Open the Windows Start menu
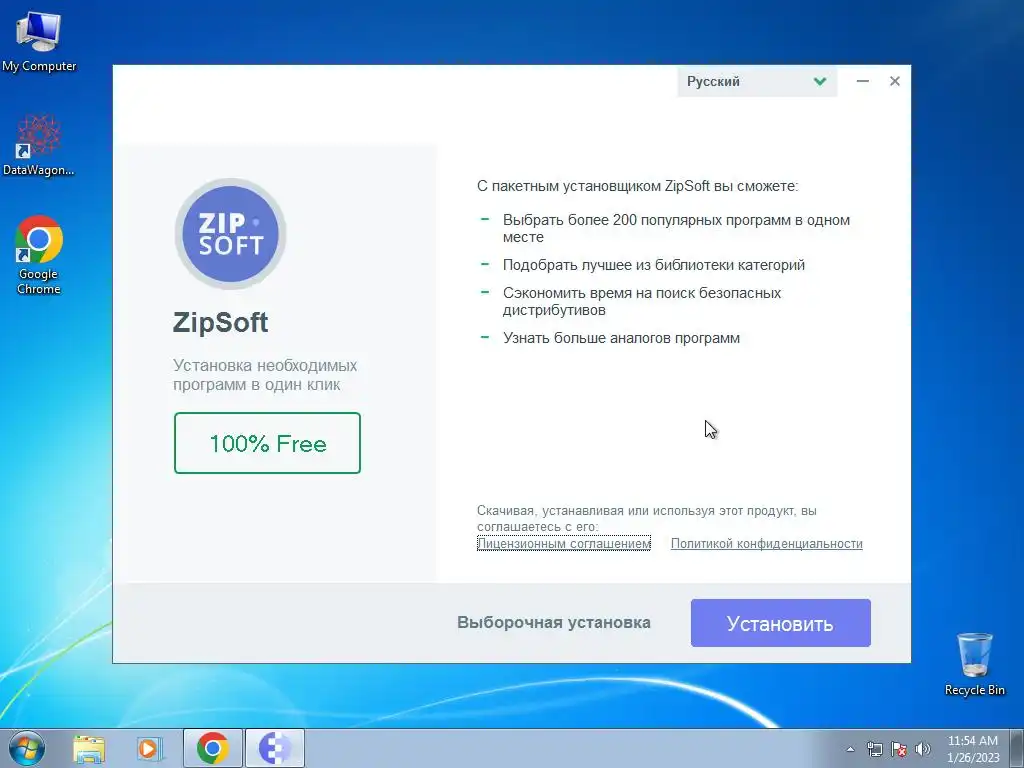The width and height of the screenshot is (1024, 768). [27, 748]
